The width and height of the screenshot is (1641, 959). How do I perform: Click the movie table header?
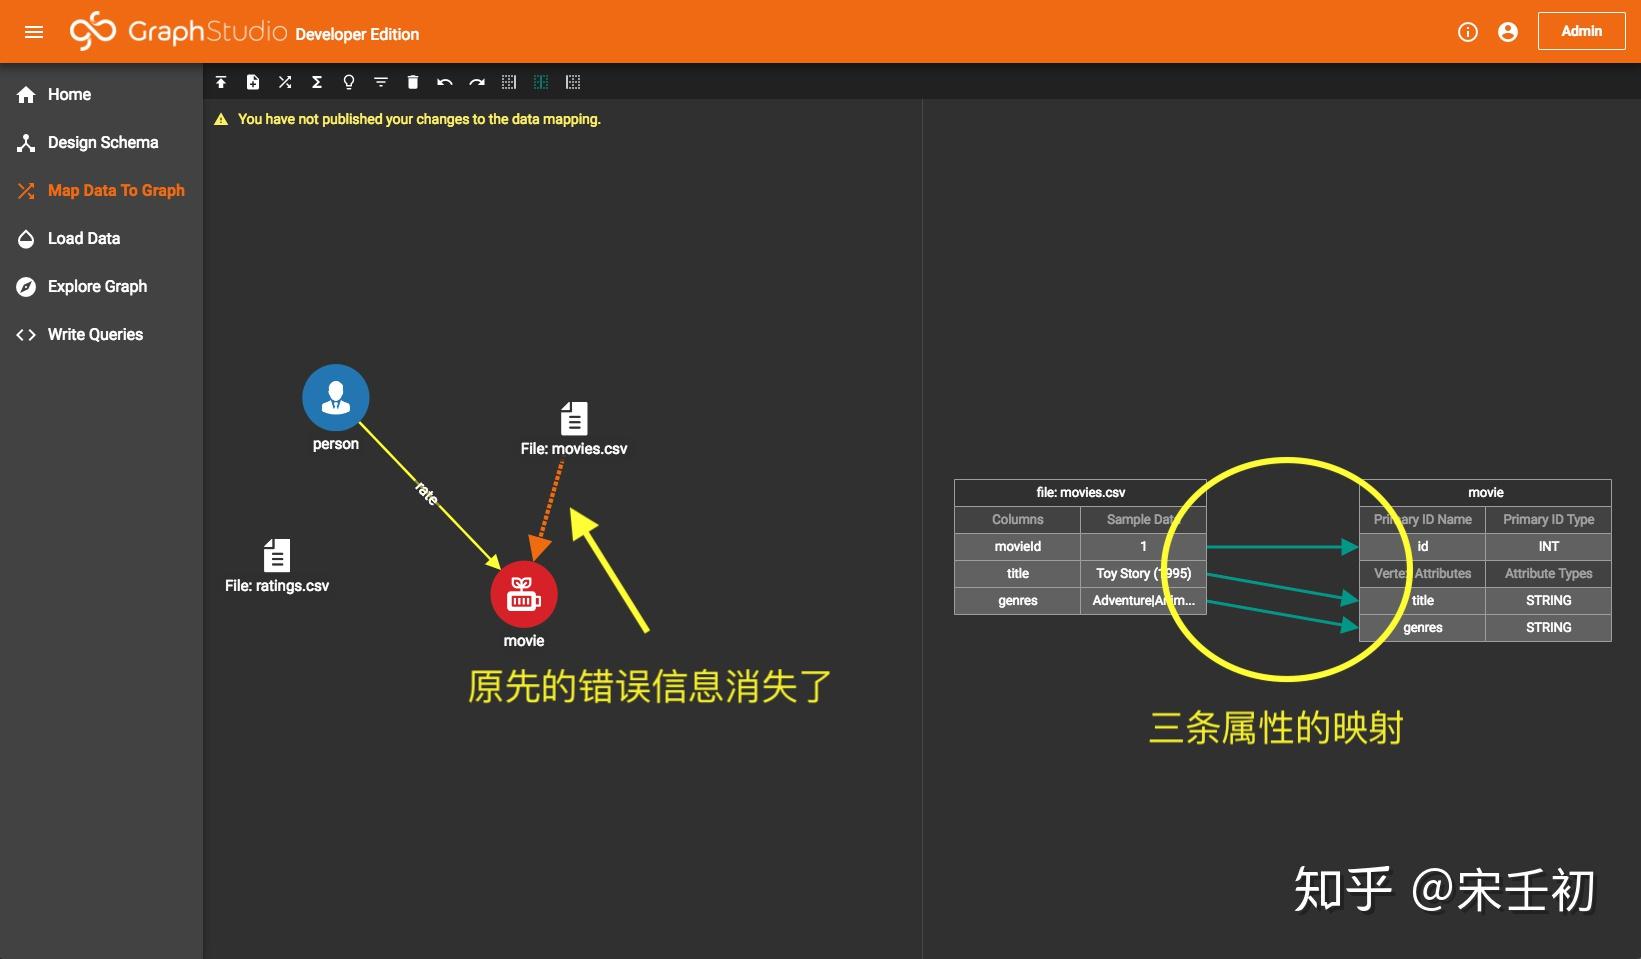tap(1485, 492)
